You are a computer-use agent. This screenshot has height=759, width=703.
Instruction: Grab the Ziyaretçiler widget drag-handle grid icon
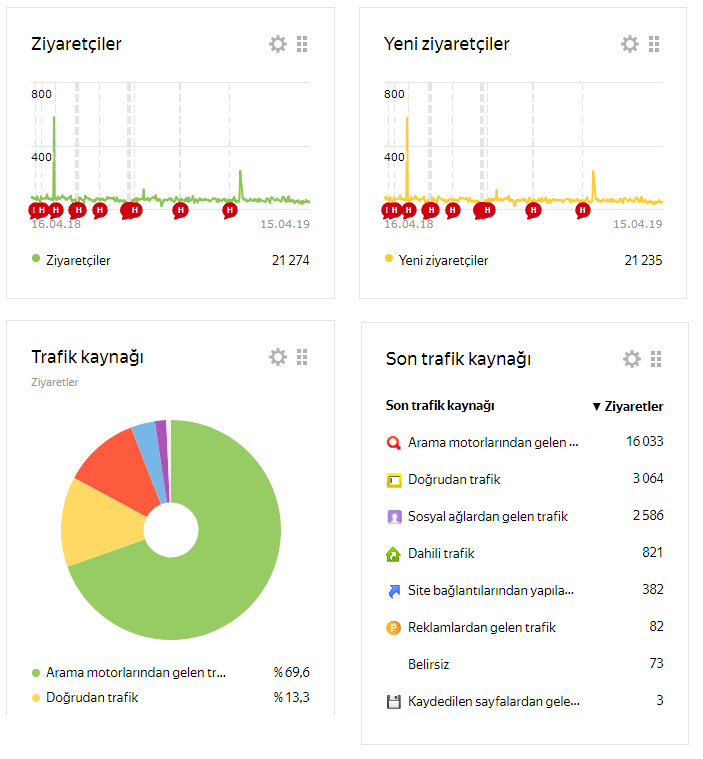[302, 44]
